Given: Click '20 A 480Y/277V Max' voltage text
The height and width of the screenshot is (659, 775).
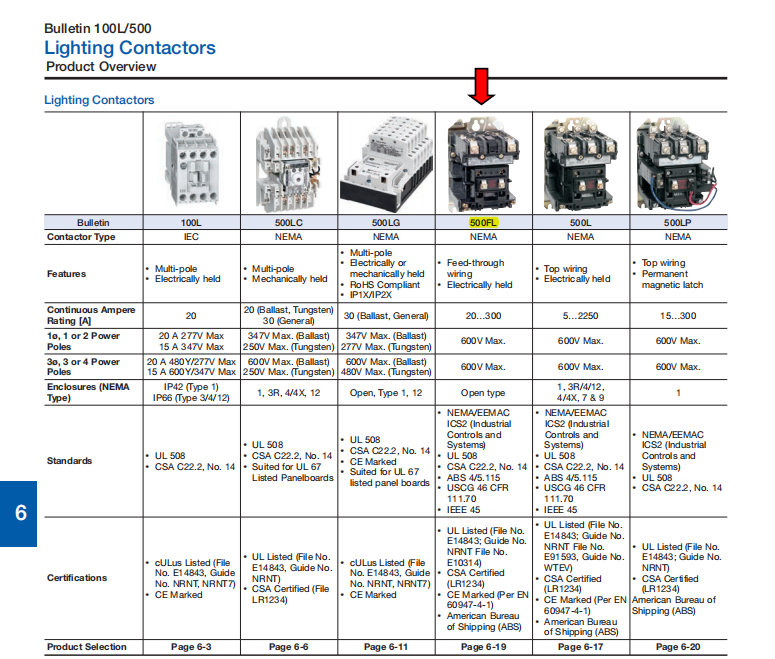Looking at the screenshot, I should (x=191, y=362).
